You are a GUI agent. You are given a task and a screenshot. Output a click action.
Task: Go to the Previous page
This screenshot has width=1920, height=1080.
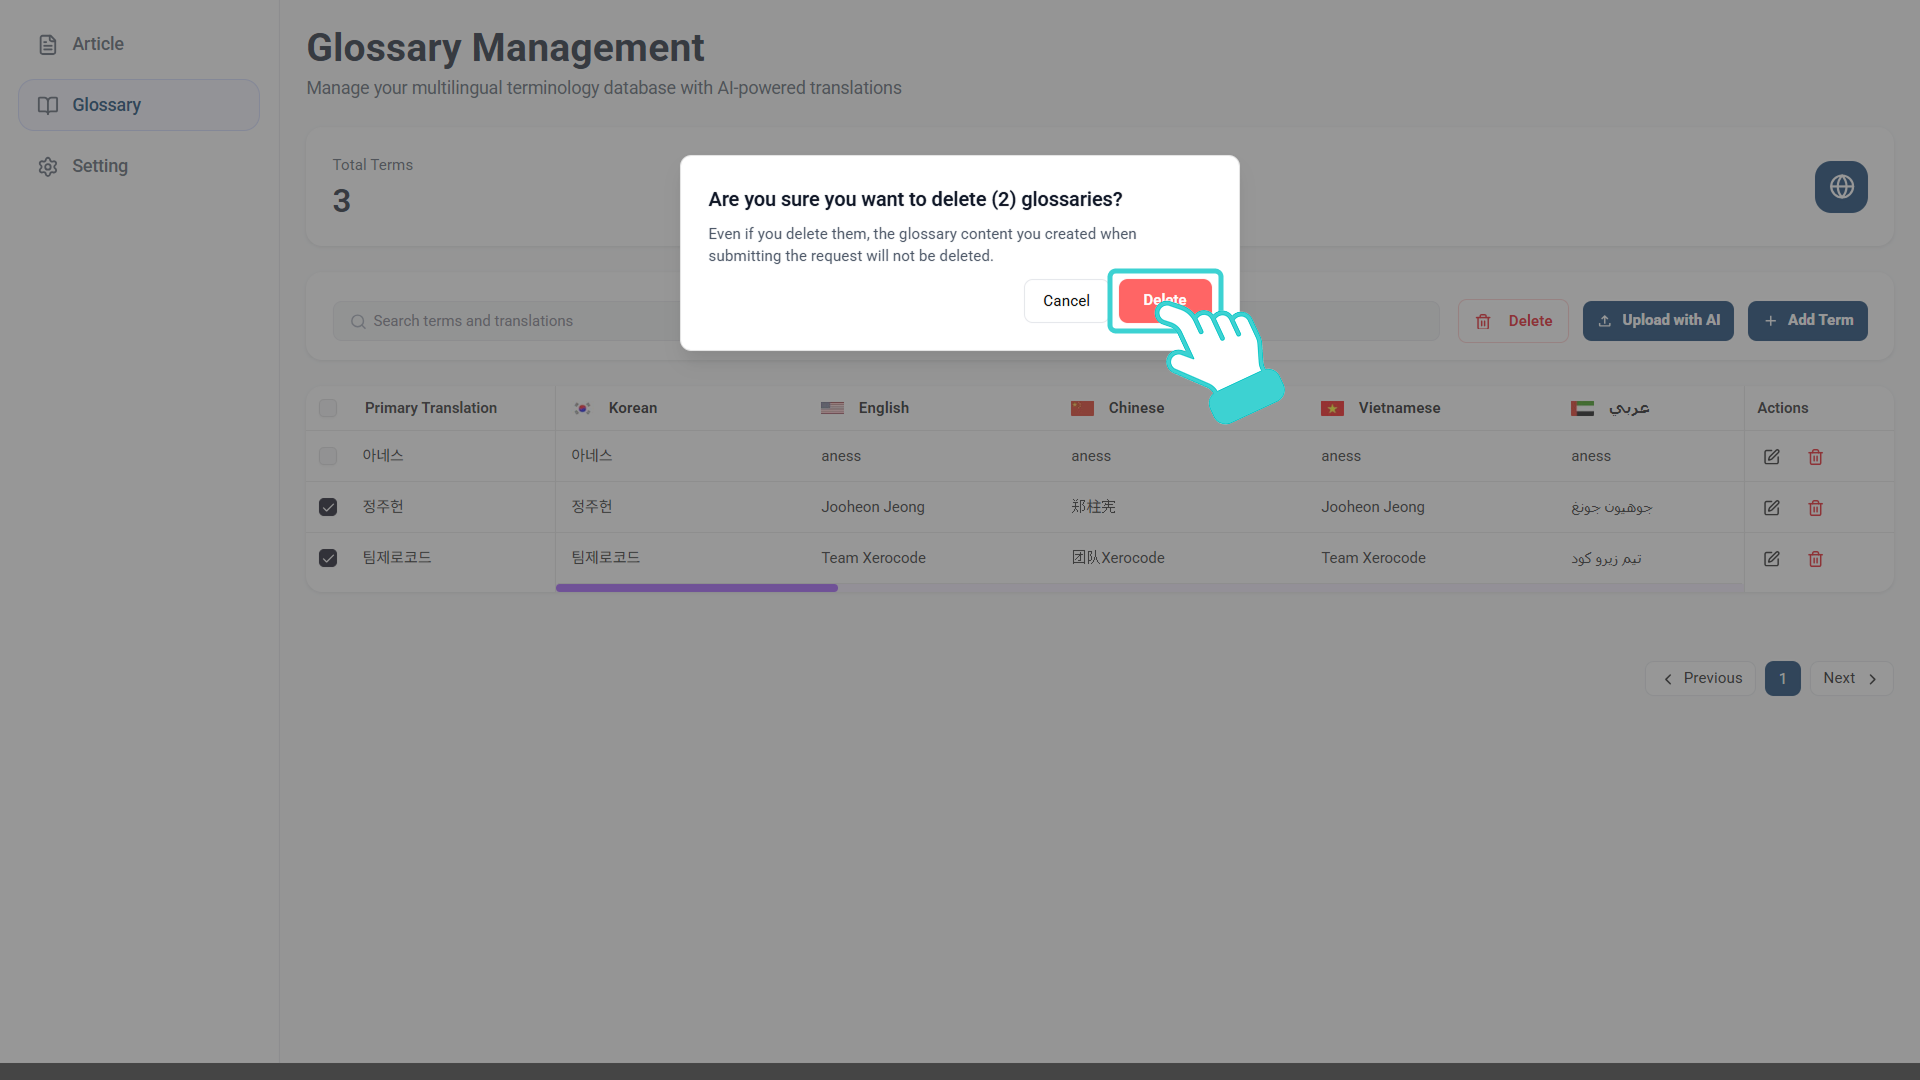1700,678
